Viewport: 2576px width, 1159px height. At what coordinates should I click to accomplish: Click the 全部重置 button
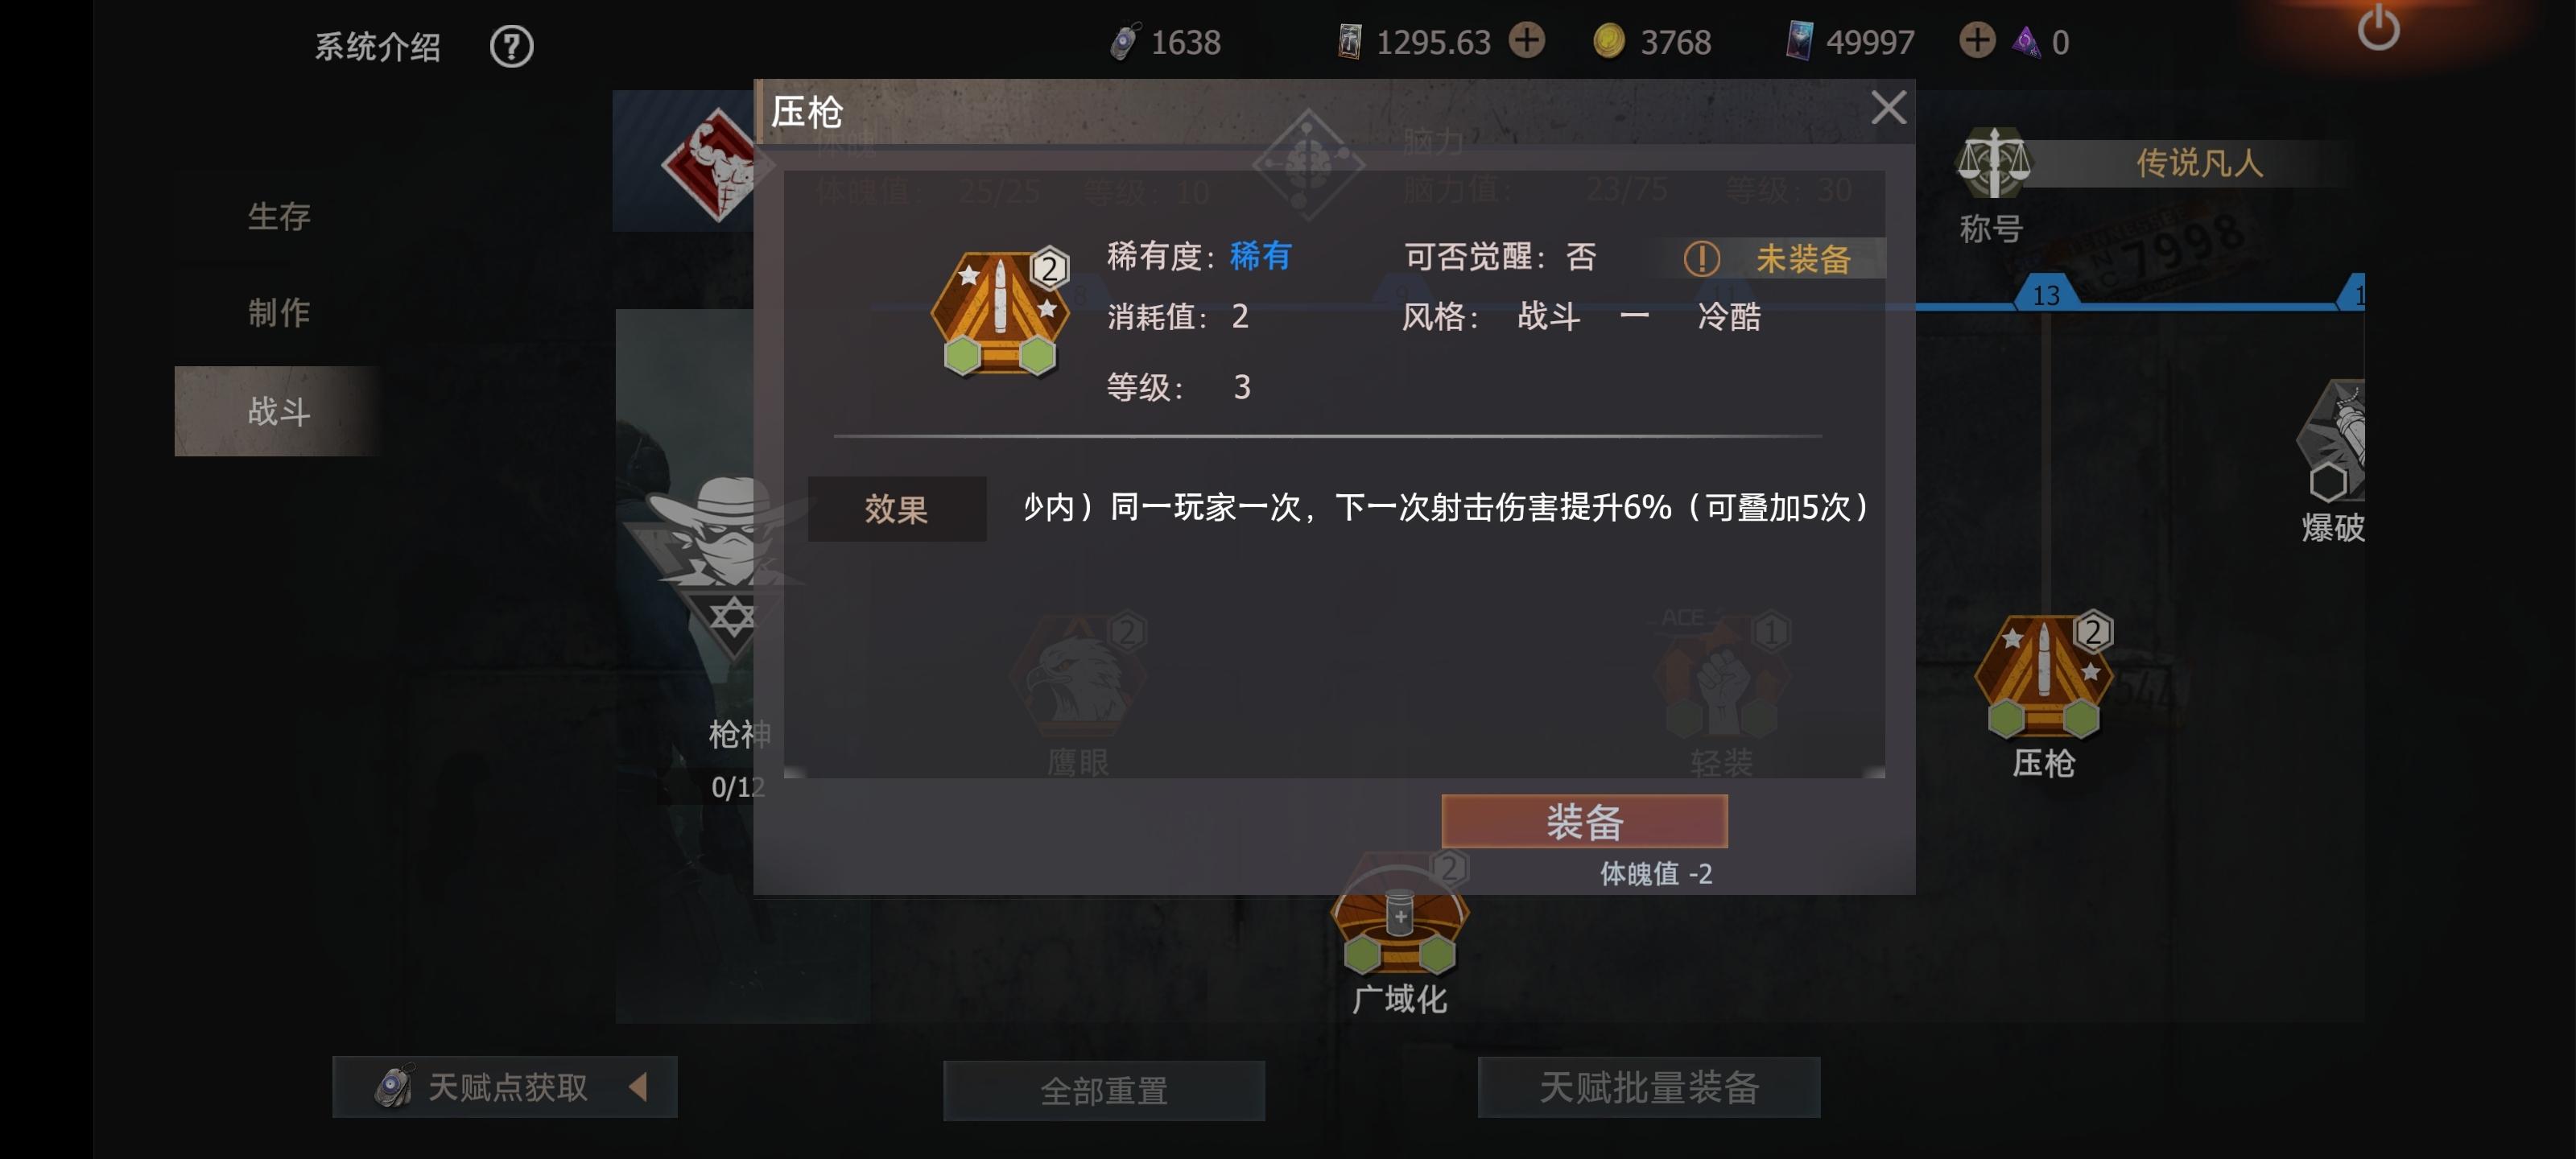click(1104, 1090)
